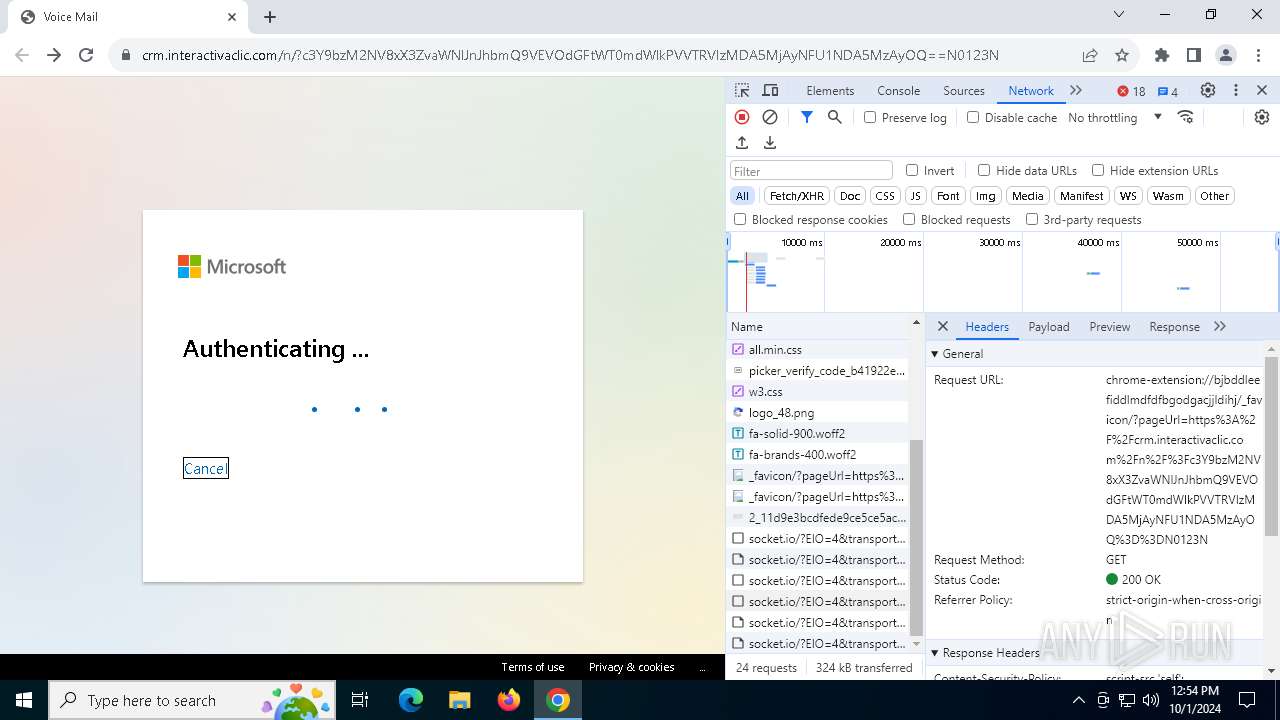Focus the network Filter text box

coord(811,170)
